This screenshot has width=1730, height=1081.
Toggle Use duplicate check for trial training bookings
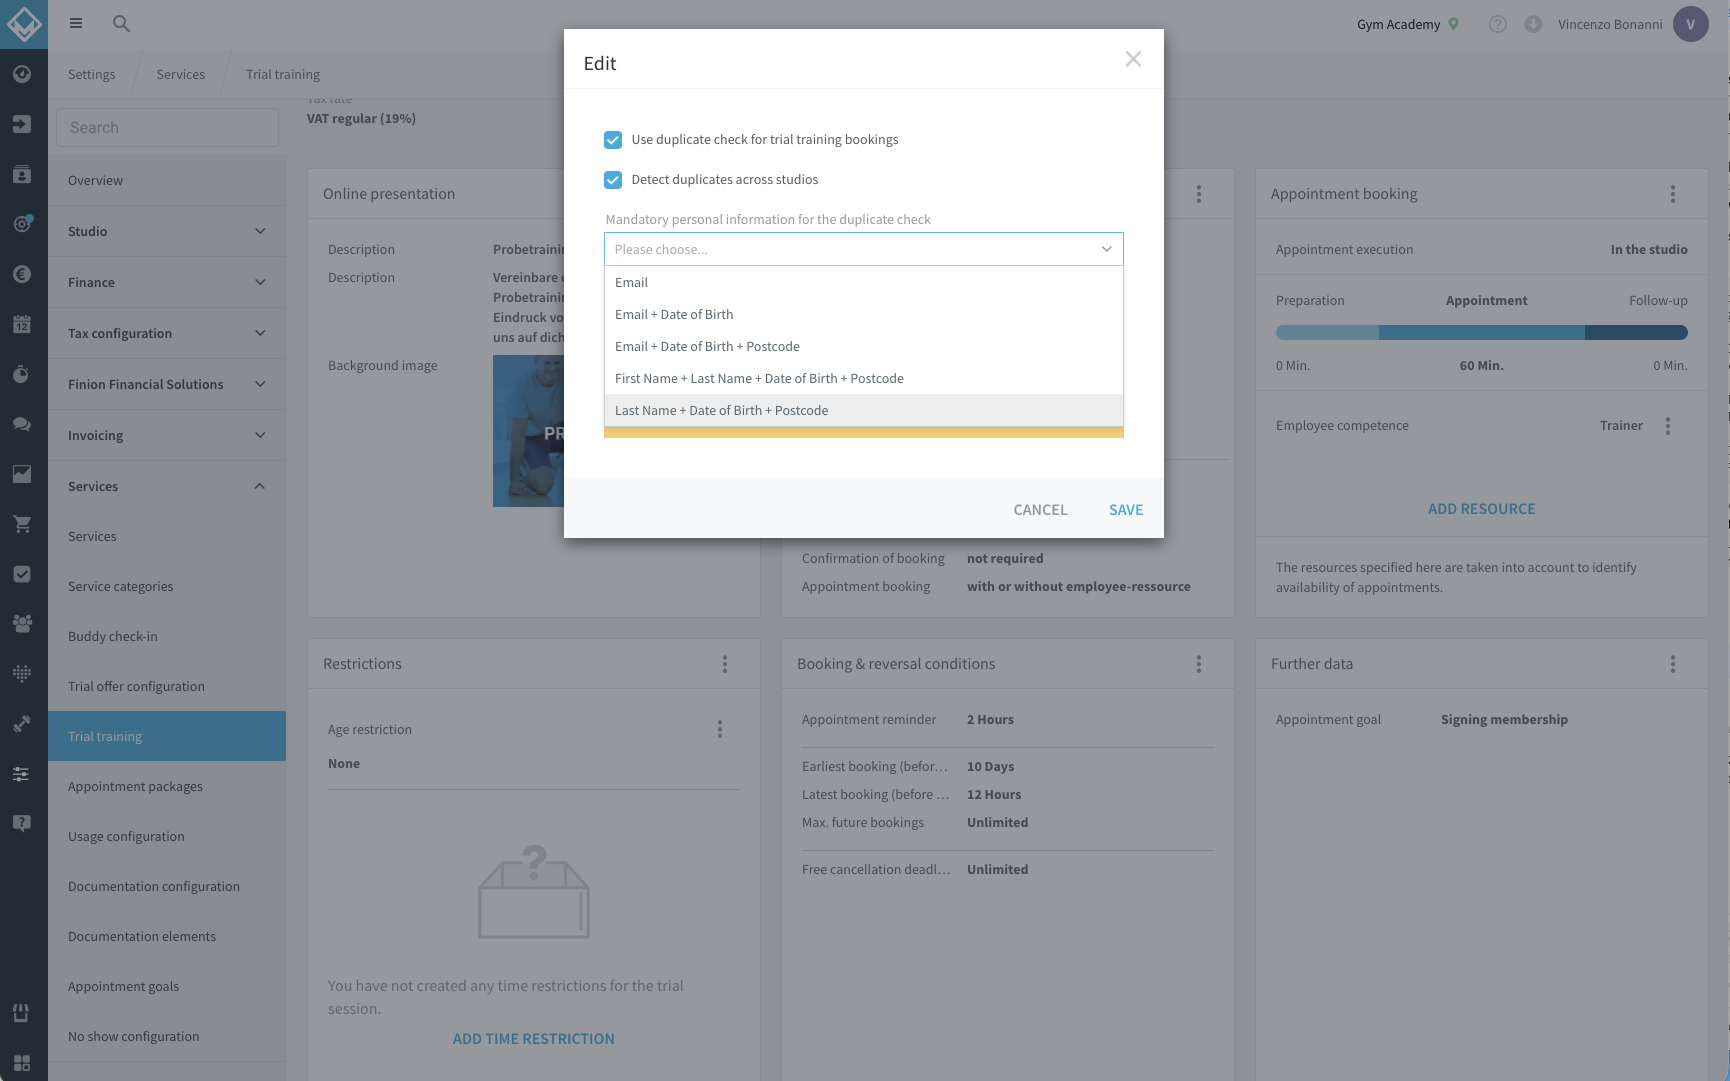point(613,140)
